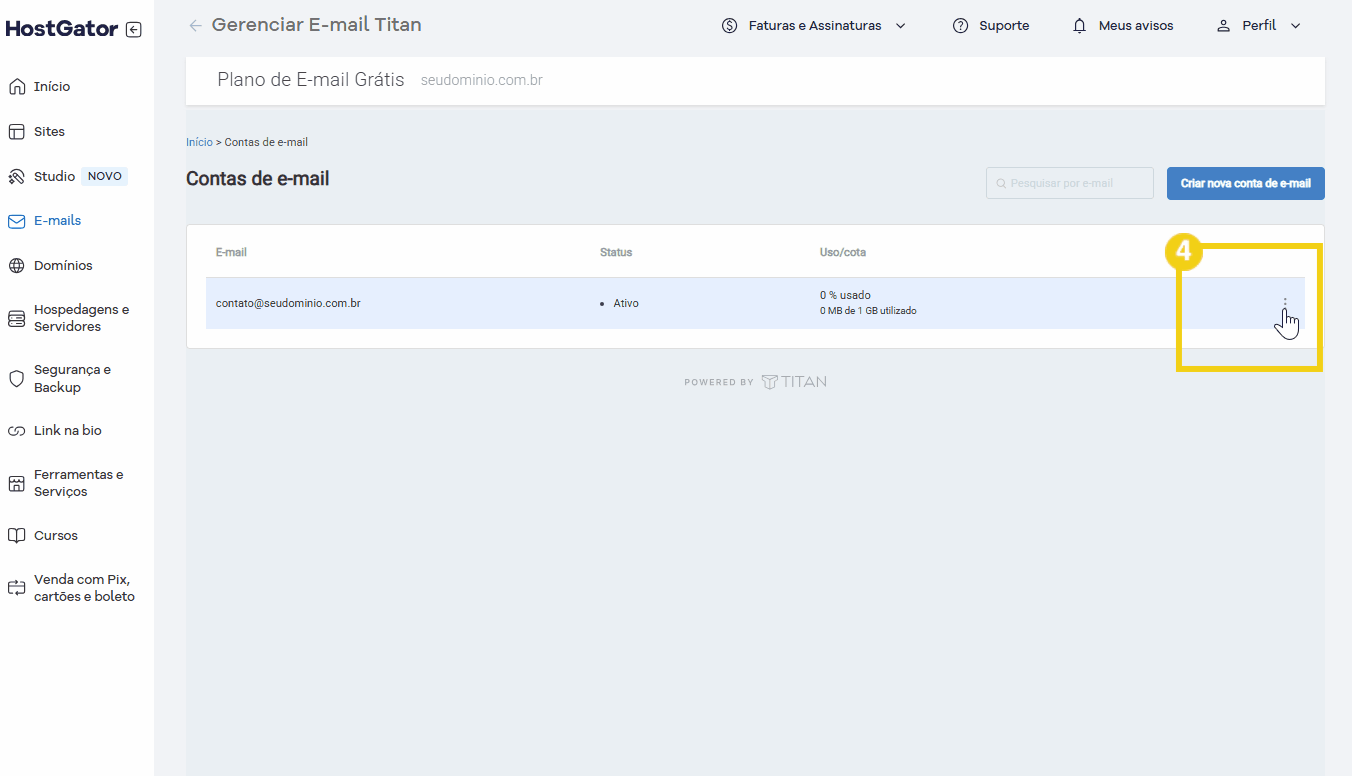Go to Domínios section
Viewport: 1352px width, 776px height.
pos(63,265)
